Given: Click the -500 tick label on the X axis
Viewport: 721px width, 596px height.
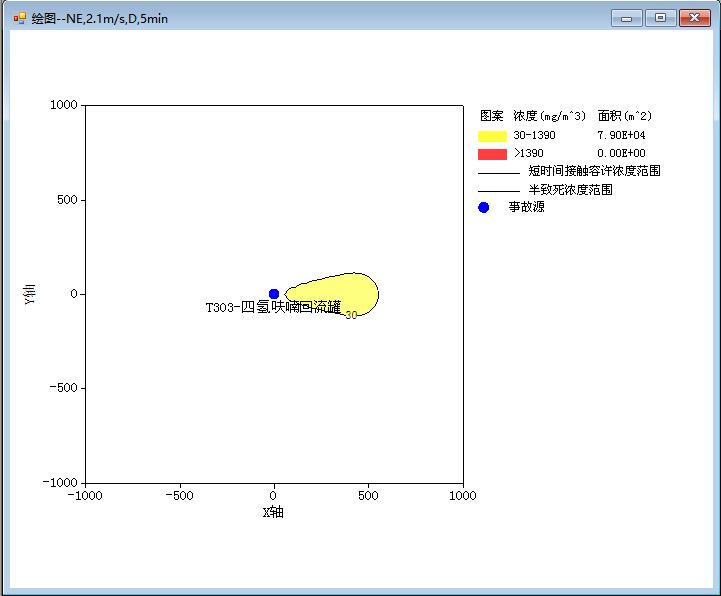Looking at the screenshot, I should coord(179,496).
